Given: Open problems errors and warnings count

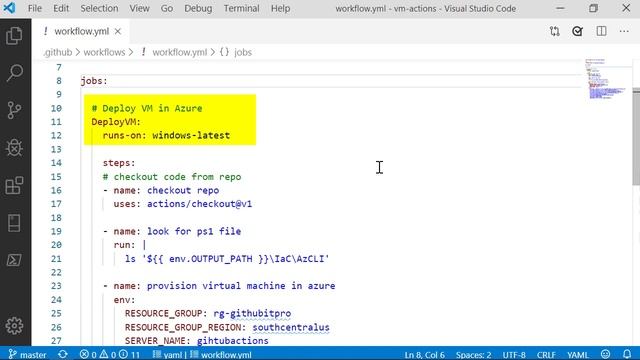Looking at the screenshot, I should (98, 355).
